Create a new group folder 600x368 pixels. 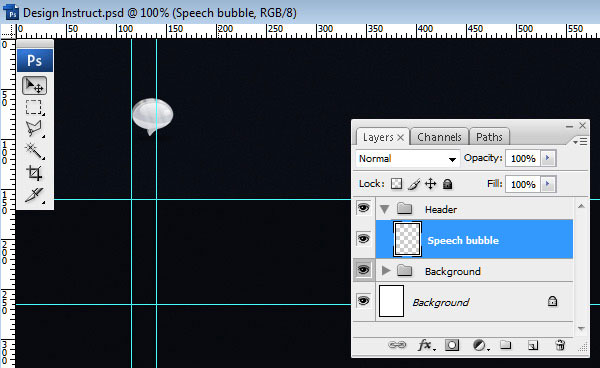point(505,345)
